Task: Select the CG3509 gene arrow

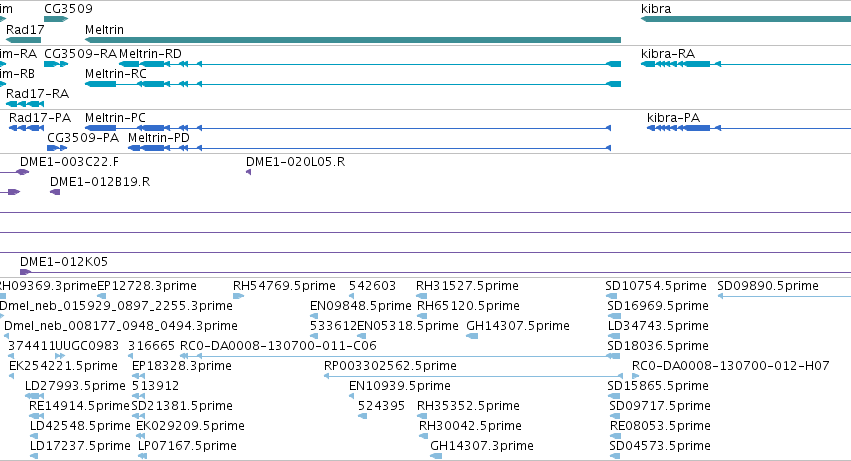Action: coord(56,19)
